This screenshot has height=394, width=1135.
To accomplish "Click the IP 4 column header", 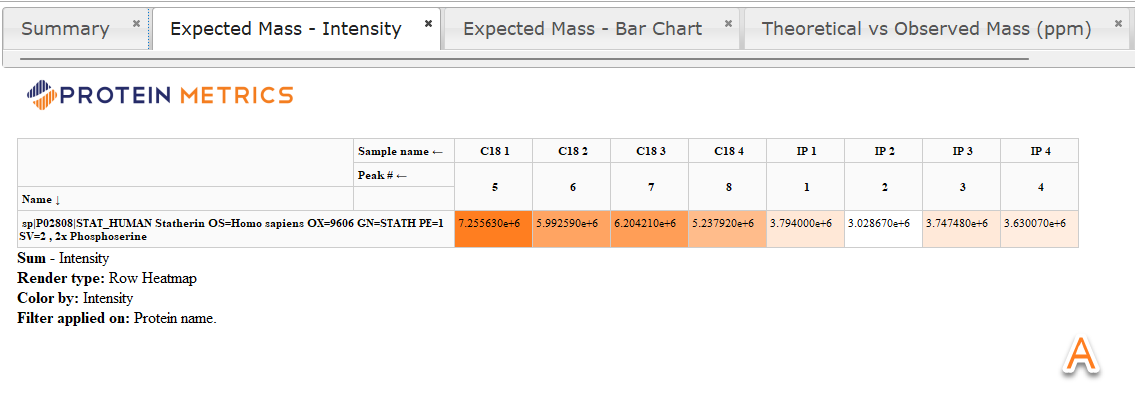I will click(1039, 151).
